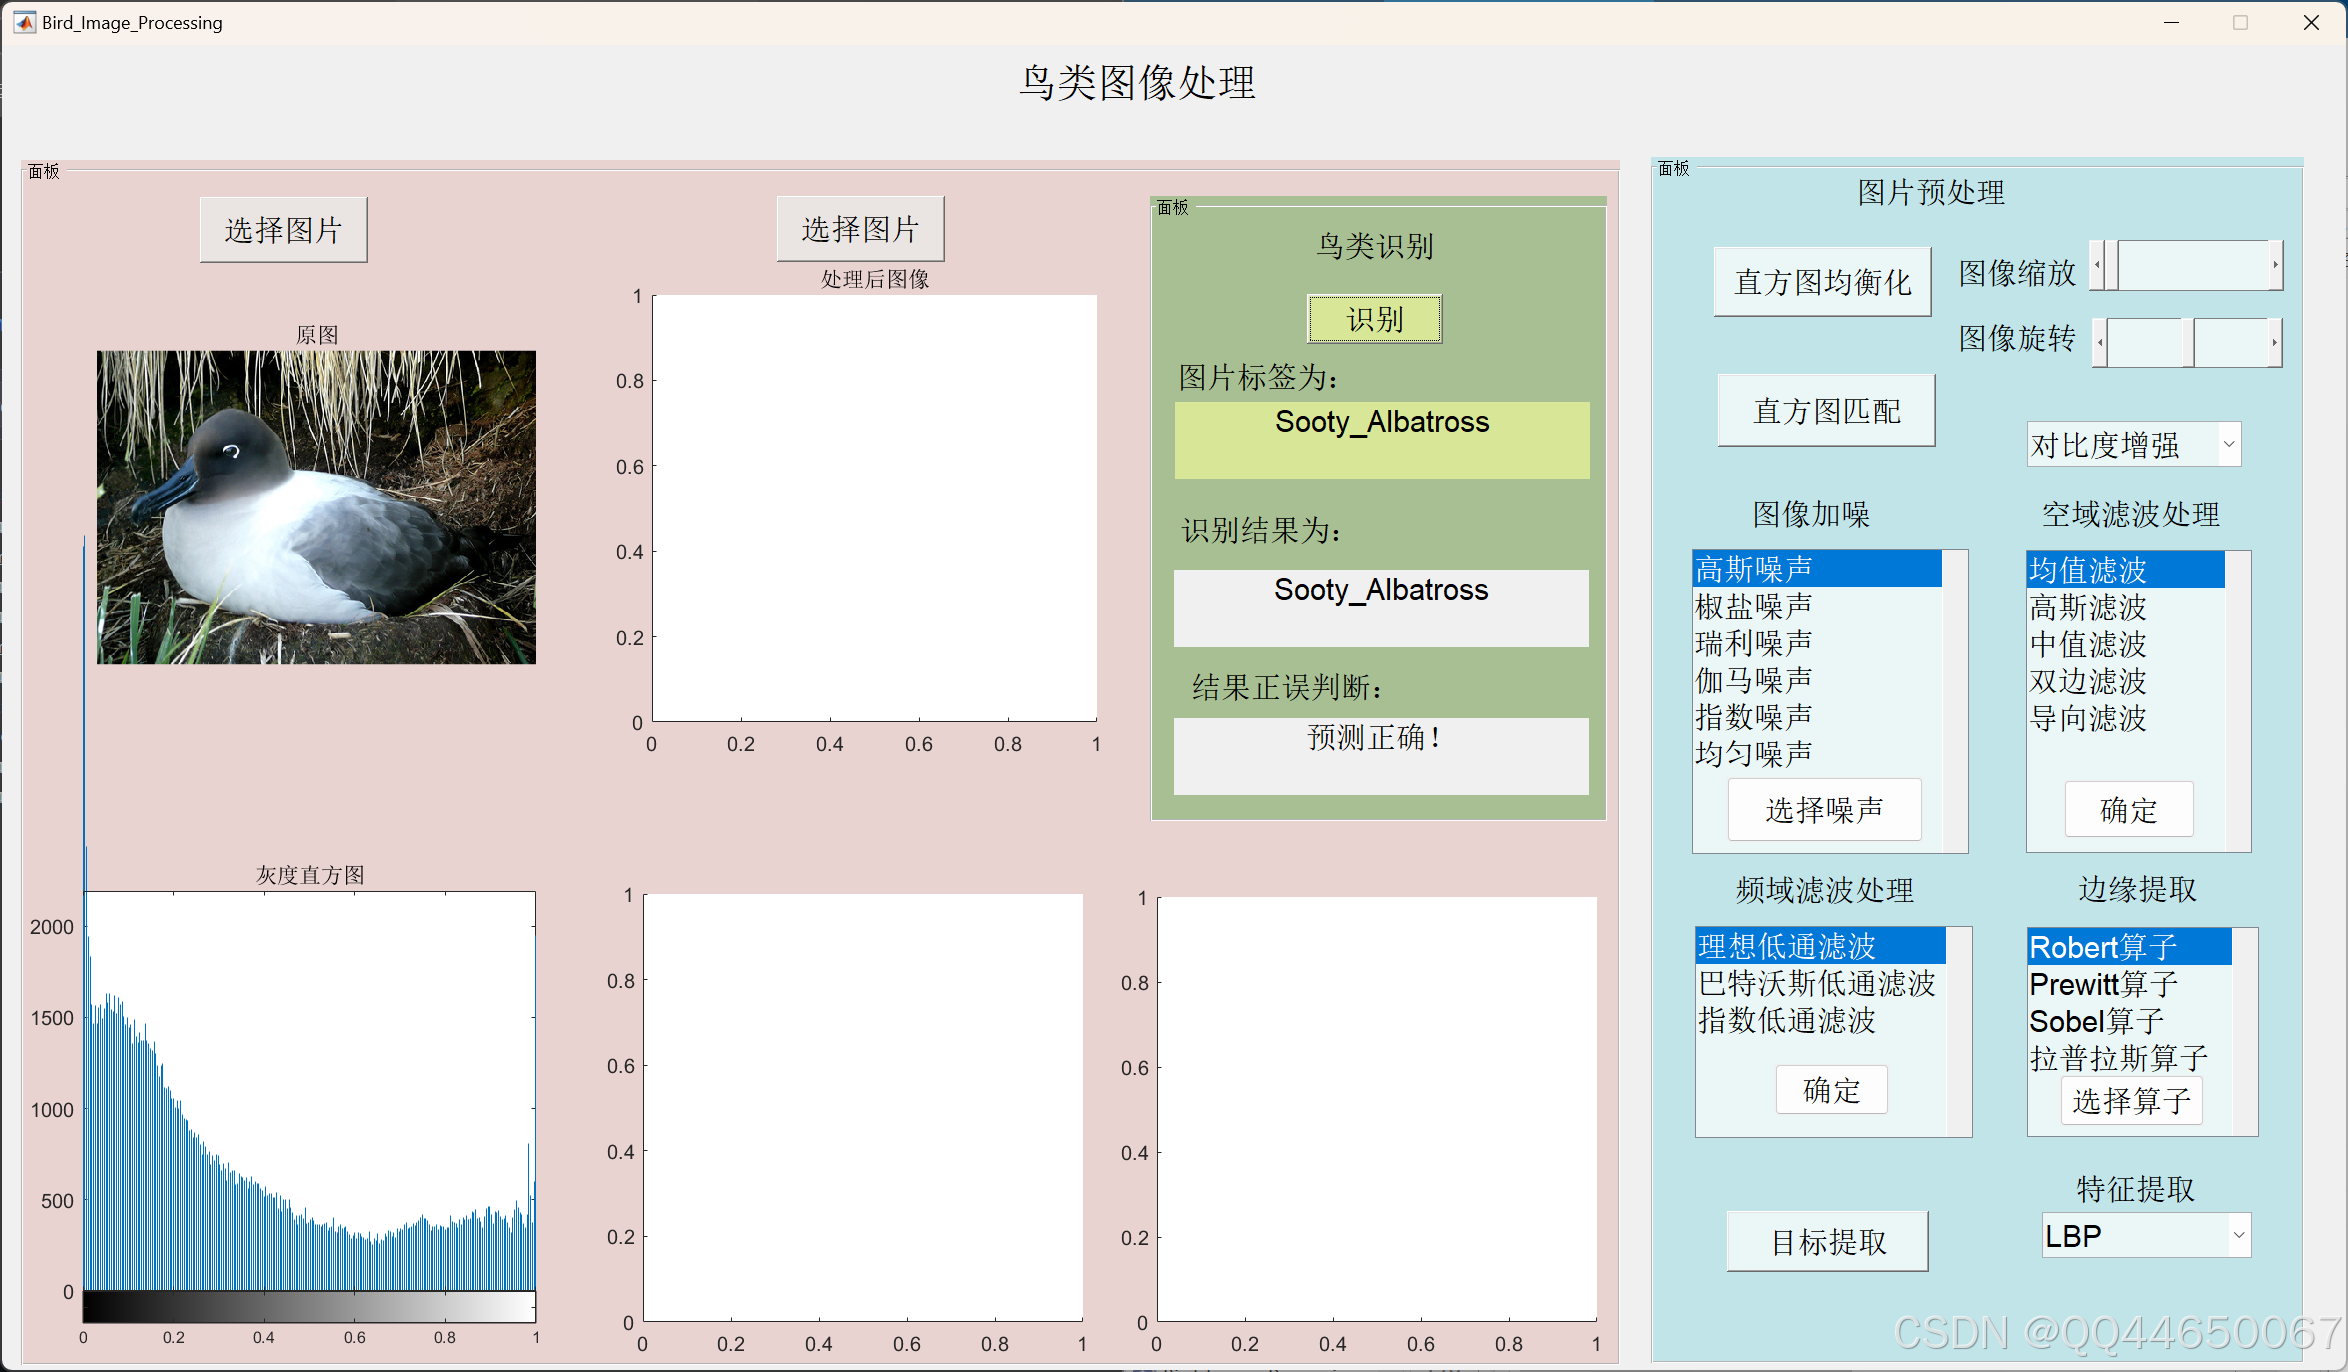Click the MATLAB icon in title bar
Screen dimensions: 2348x1372
(24, 22)
